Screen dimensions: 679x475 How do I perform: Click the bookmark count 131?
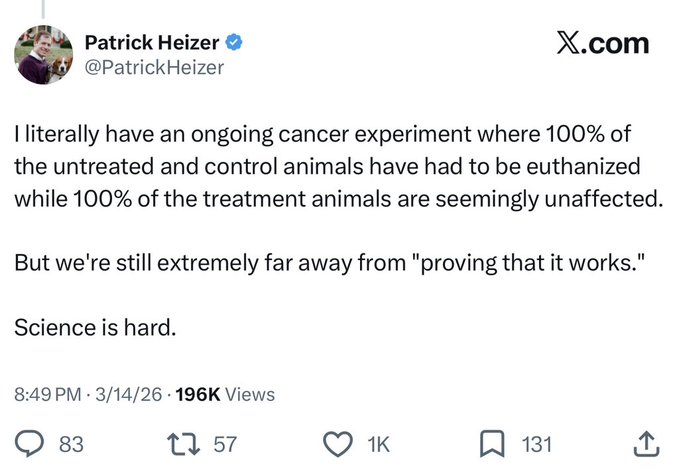point(536,444)
